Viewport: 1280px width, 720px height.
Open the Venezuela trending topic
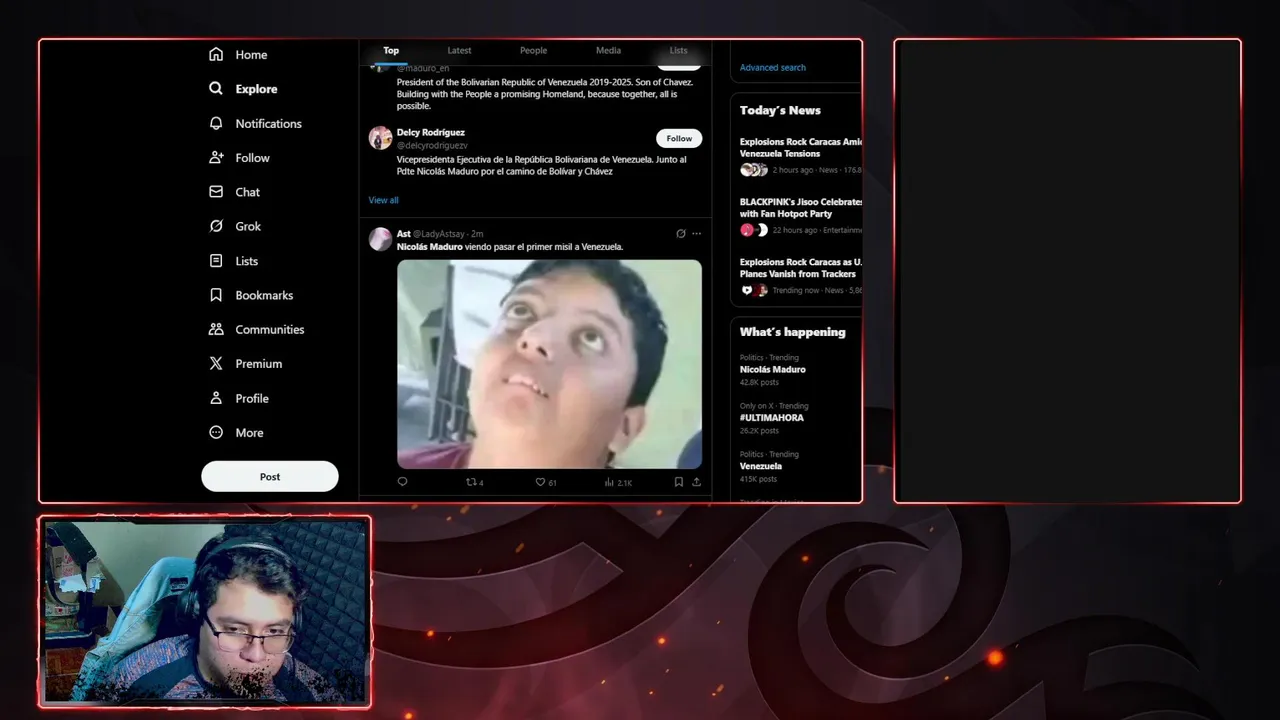click(761, 466)
